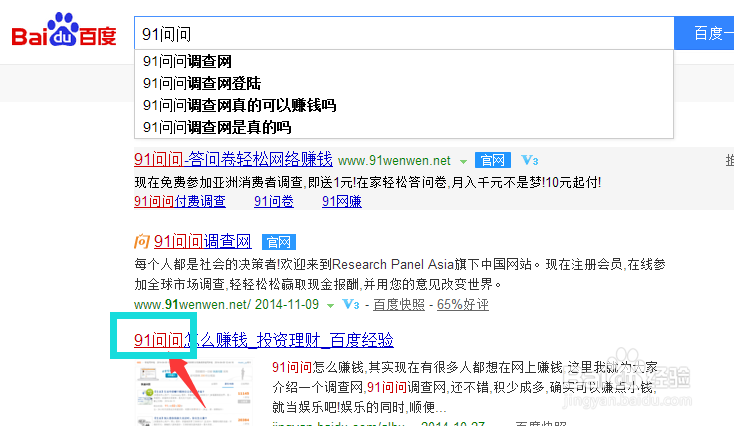Expand dropdown arrow next to www.91wenwen.net
Viewport: 734px width, 426px height.
click(x=463, y=162)
